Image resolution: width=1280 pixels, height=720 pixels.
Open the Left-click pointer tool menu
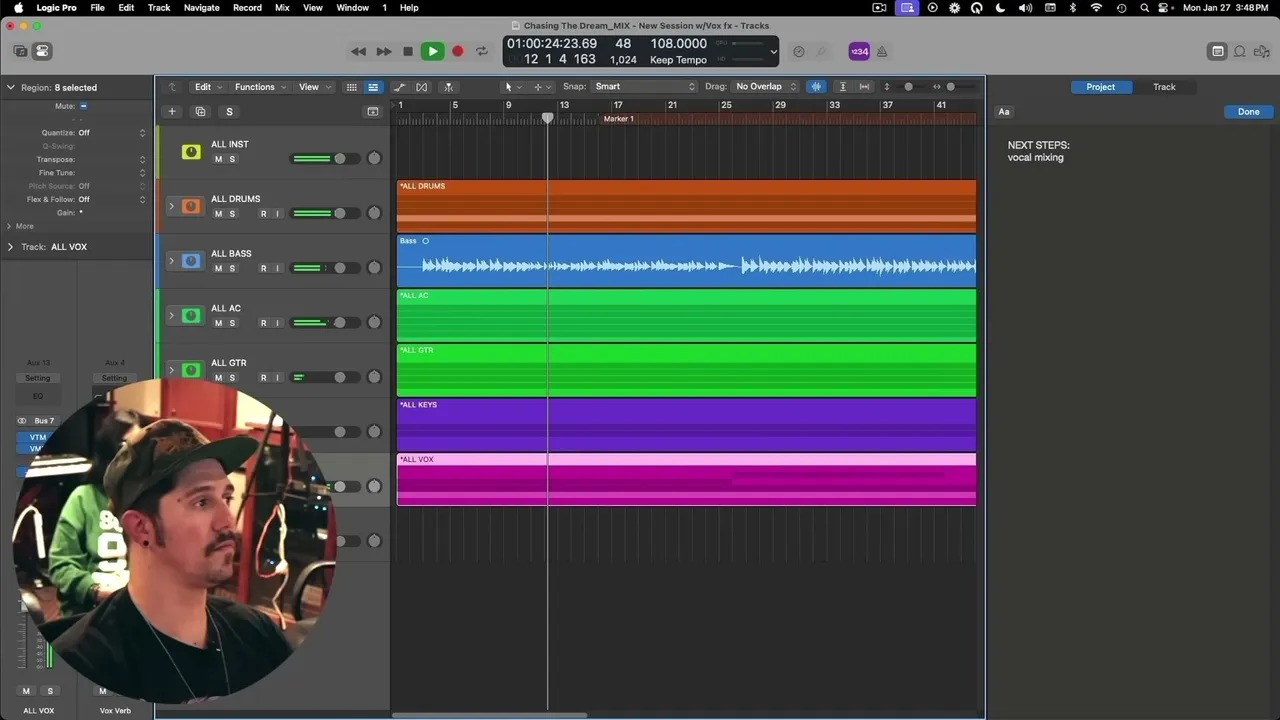[x=512, y=87]
